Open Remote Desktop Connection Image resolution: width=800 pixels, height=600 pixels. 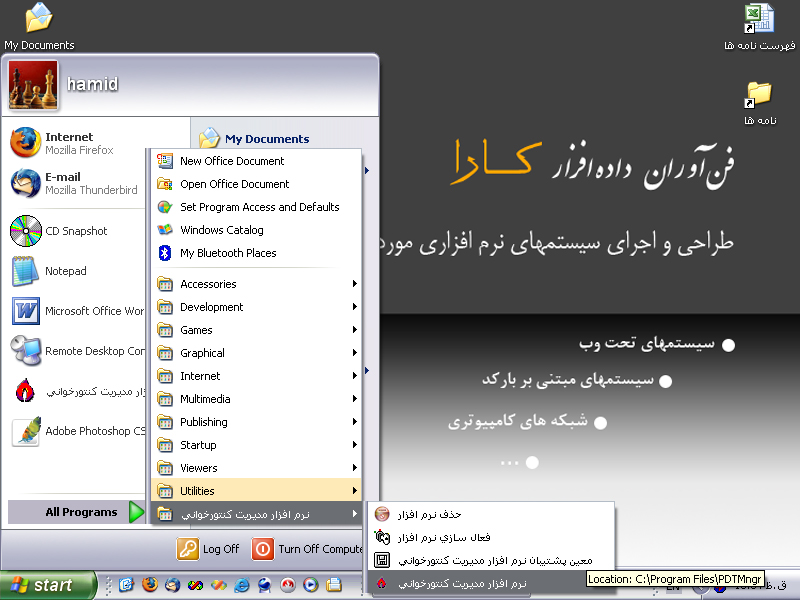click(80, 351)
